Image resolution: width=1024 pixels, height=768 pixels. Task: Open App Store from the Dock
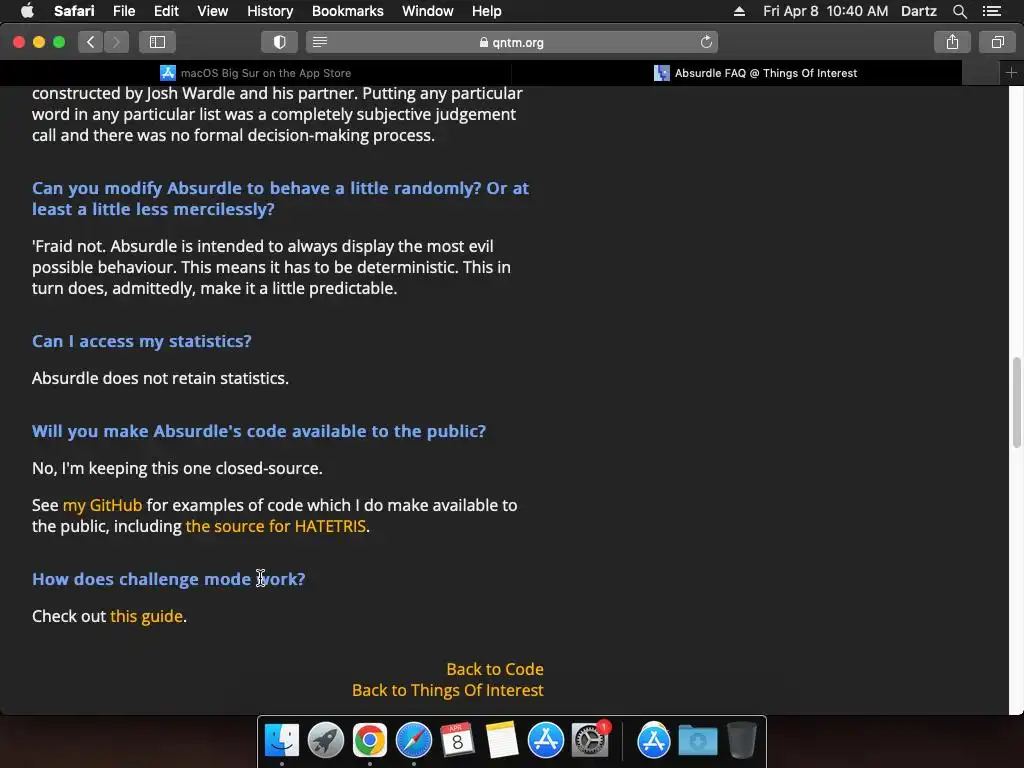pos(545,741)
